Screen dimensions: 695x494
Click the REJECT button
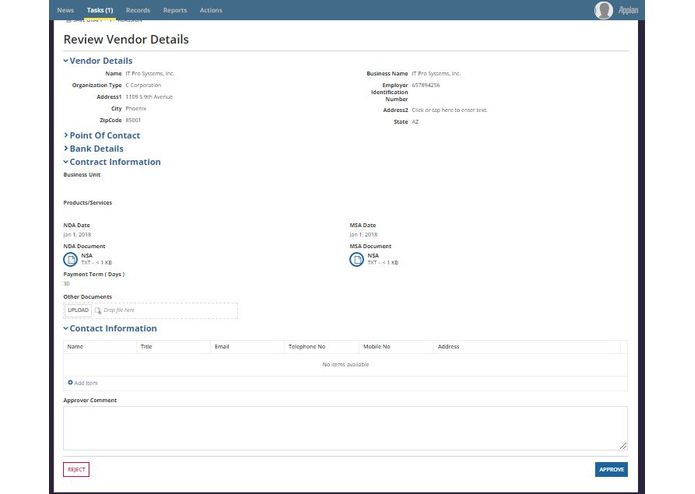[76, 470]
